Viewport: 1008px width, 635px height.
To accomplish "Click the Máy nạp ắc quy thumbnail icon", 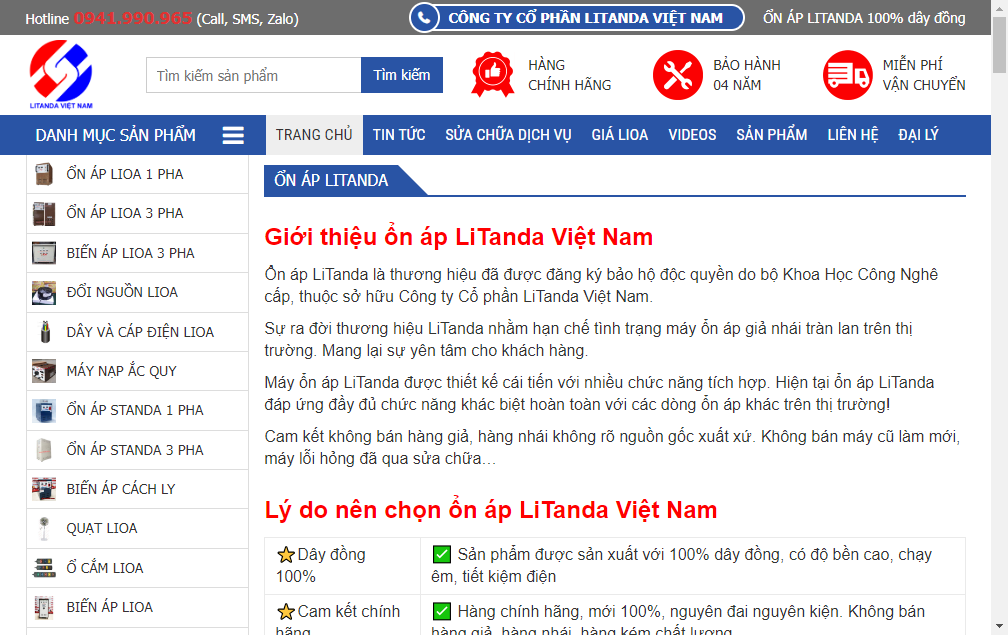I will point(44,371).
